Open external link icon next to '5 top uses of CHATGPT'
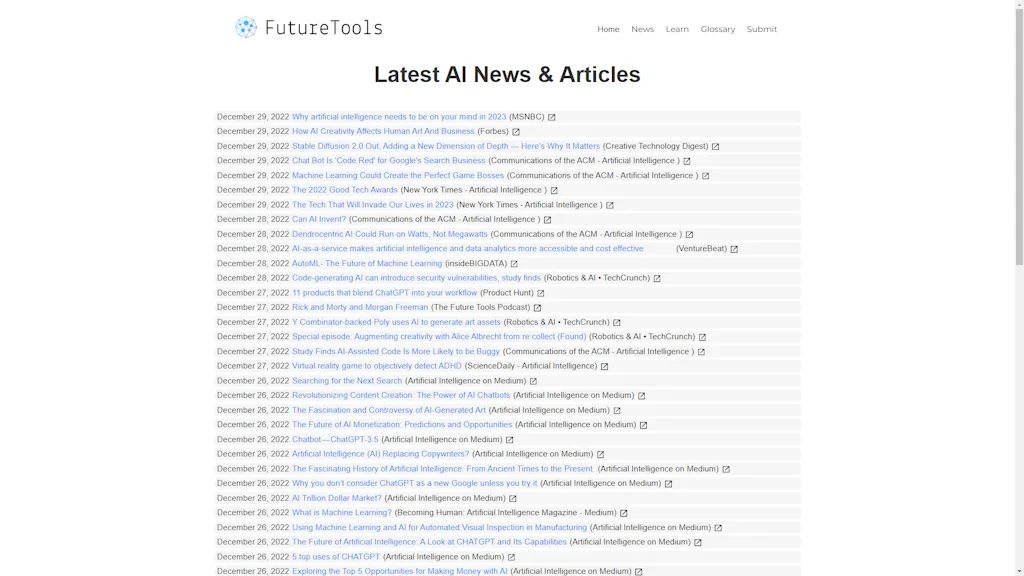 [511, 556]
